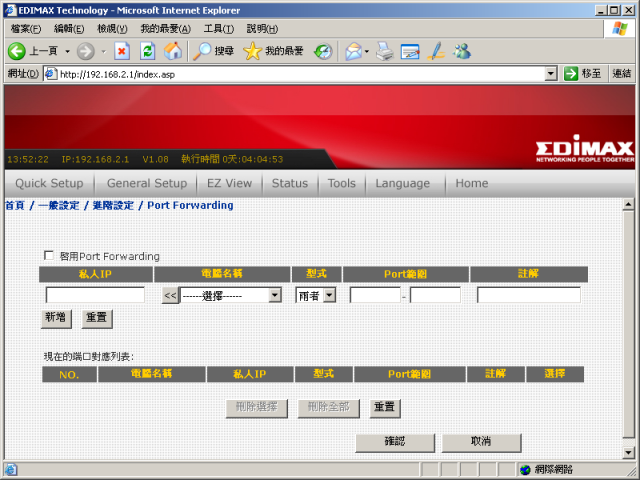Expand the address bar URL dropdown
The height and width of the screenshot is (480, 640).
tap(551, 74)
